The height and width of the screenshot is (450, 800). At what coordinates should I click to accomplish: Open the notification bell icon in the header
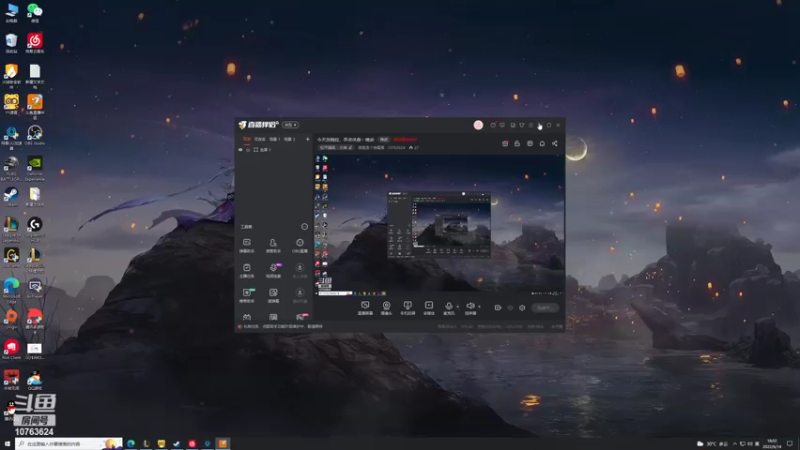click(542, 143)
